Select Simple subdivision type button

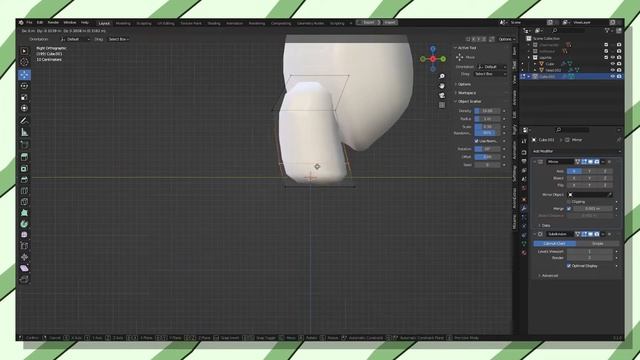click(x=598, y=244)
